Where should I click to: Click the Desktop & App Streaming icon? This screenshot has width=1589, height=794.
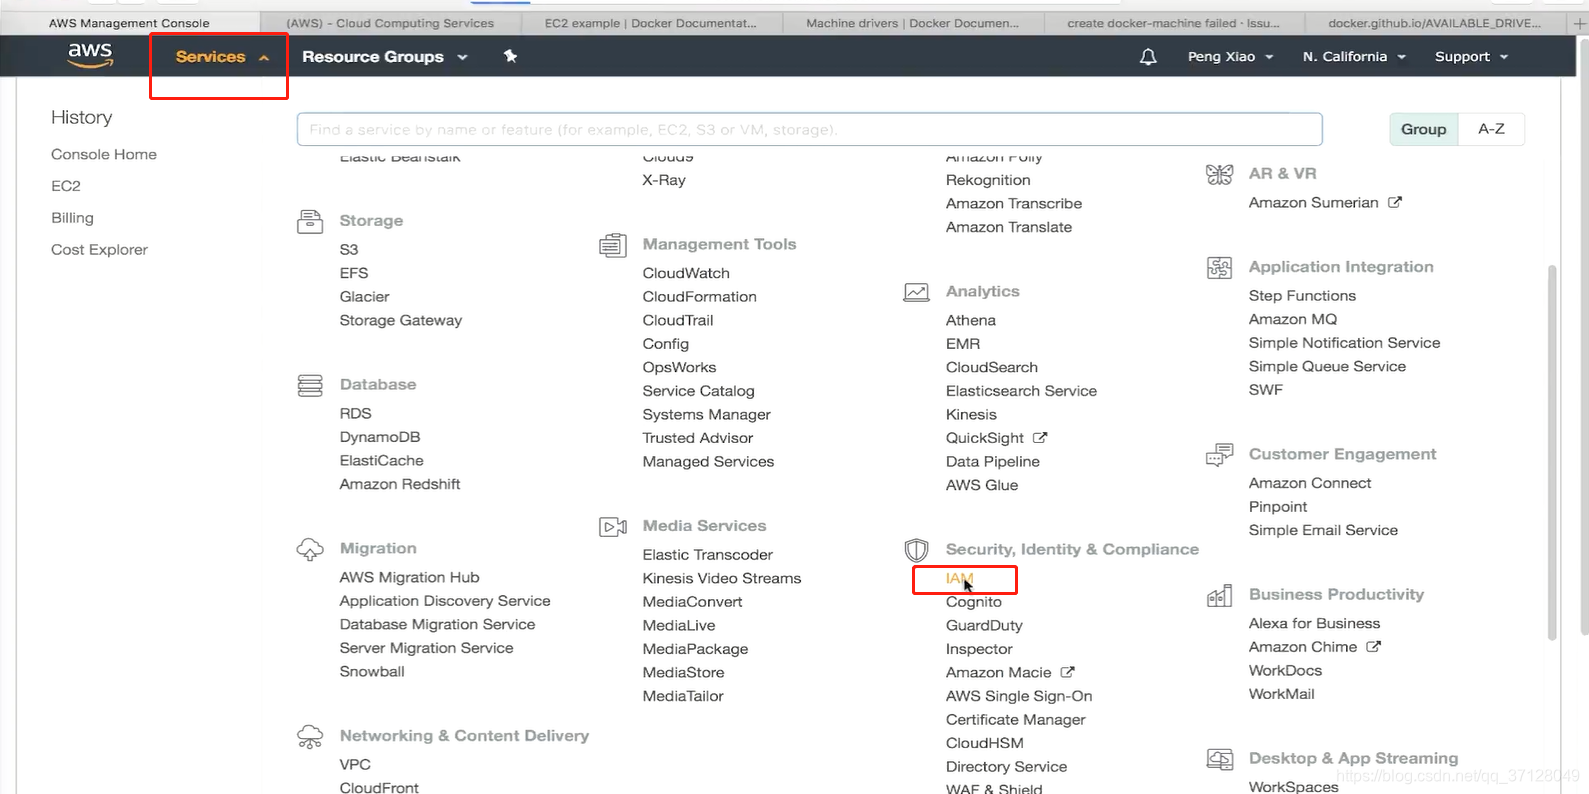(1219, 759)
